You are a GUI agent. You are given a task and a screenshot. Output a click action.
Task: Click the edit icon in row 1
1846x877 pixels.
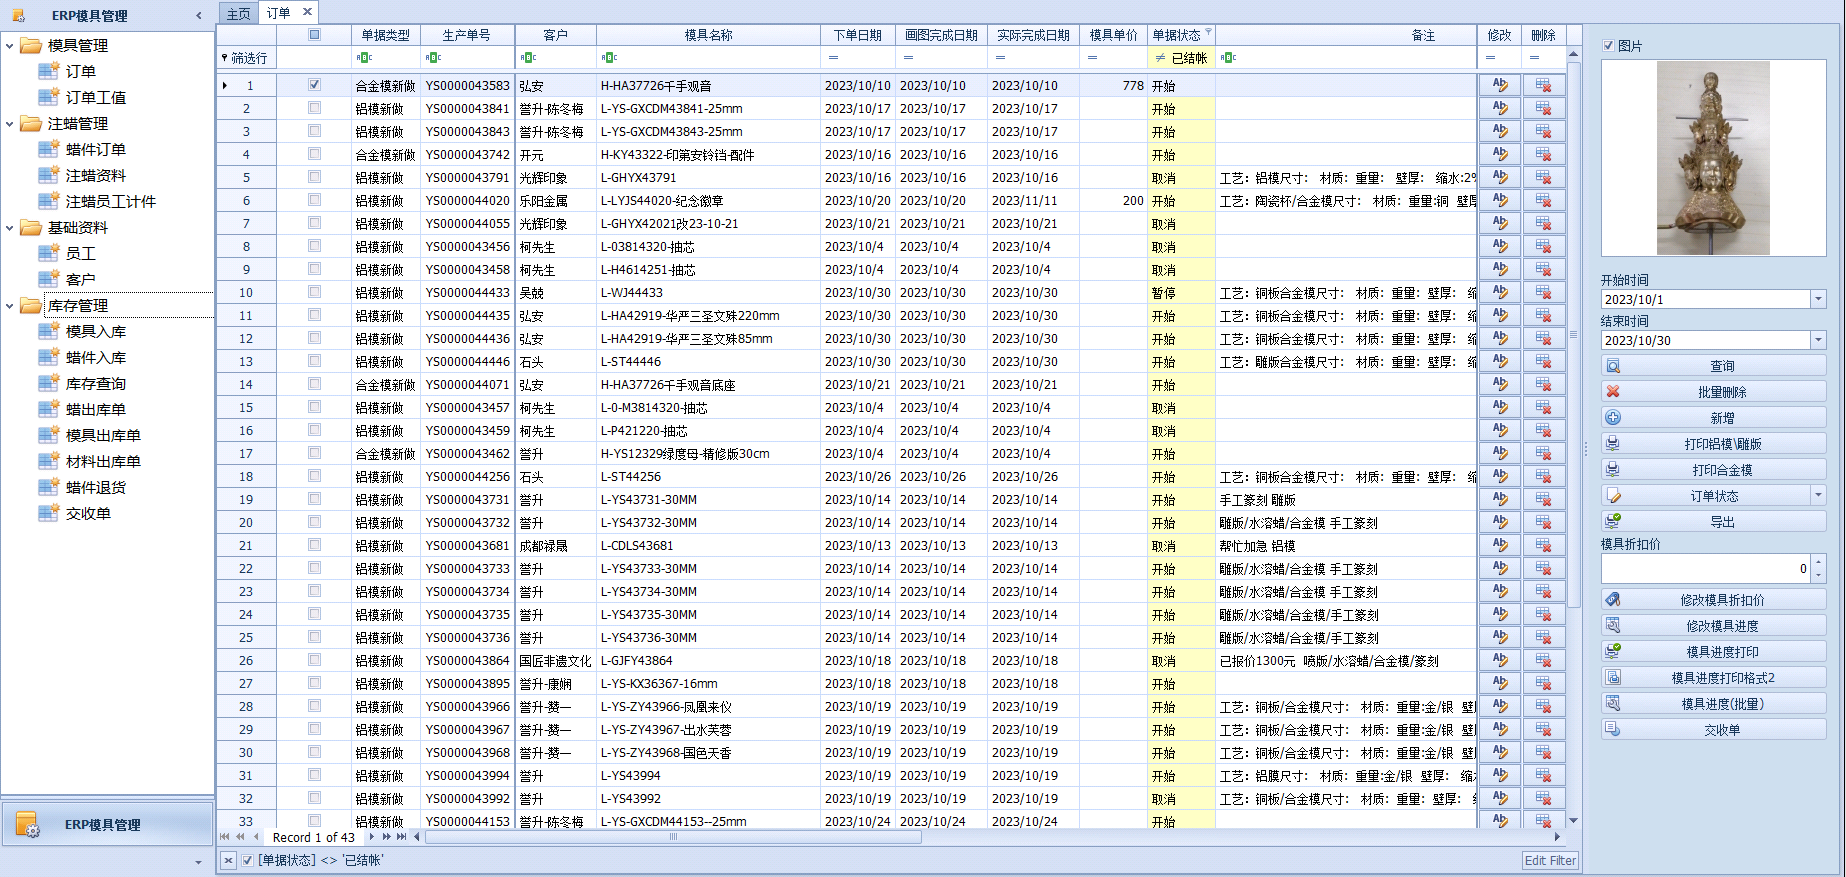coord(1499,85)
